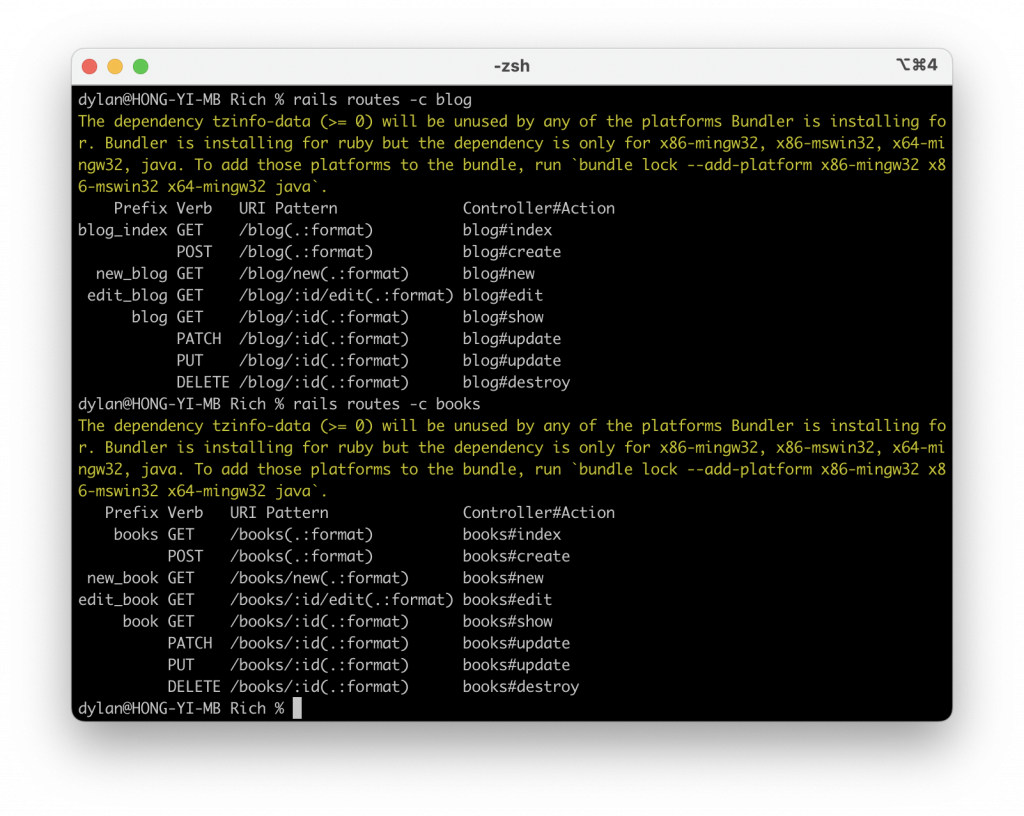1024x816 pixels.
Task: Click the 'rails routes -c books' command text
Action: tap(387, 404)
